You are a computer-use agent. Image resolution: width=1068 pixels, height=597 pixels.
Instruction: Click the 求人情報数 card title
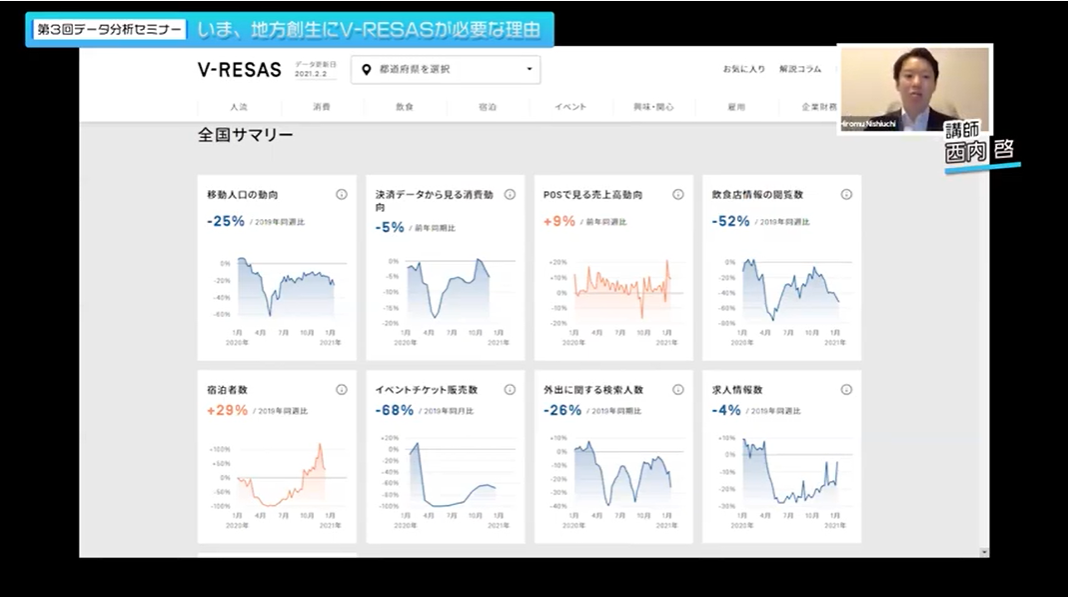pyautogui.click(x=737, y=390)
